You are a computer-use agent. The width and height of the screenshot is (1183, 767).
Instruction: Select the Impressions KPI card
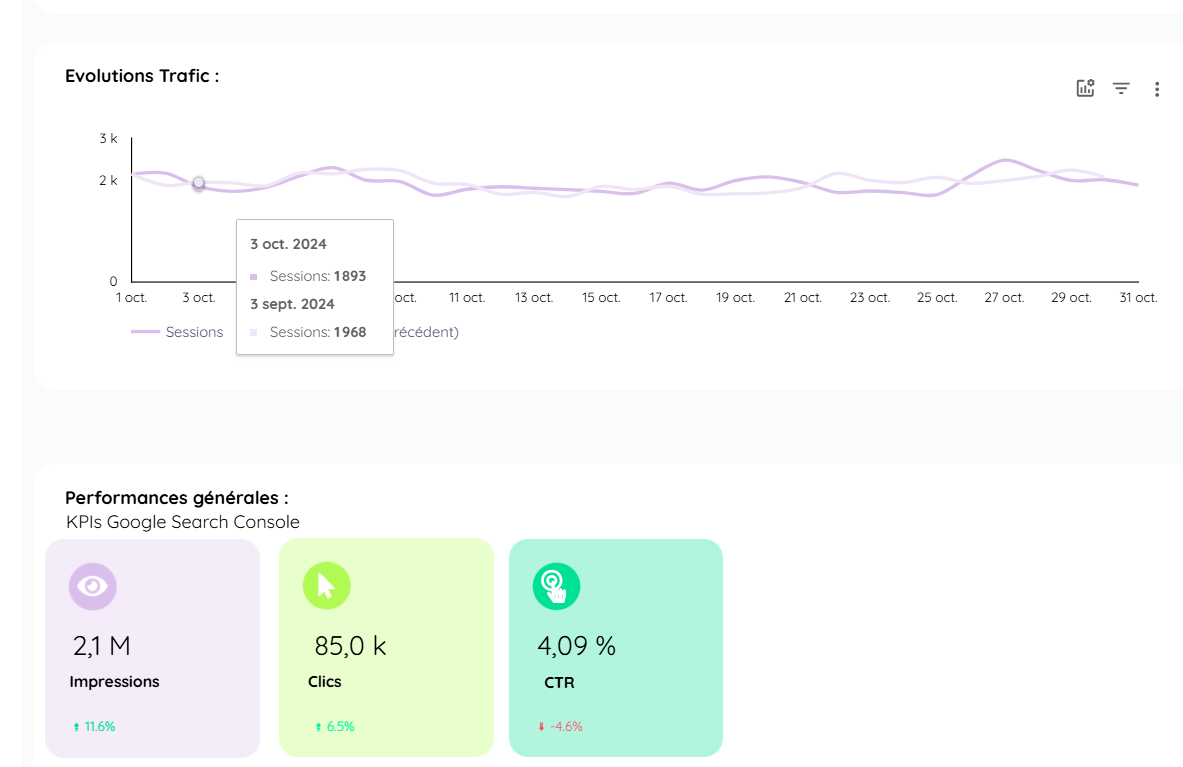coord(152,648)
